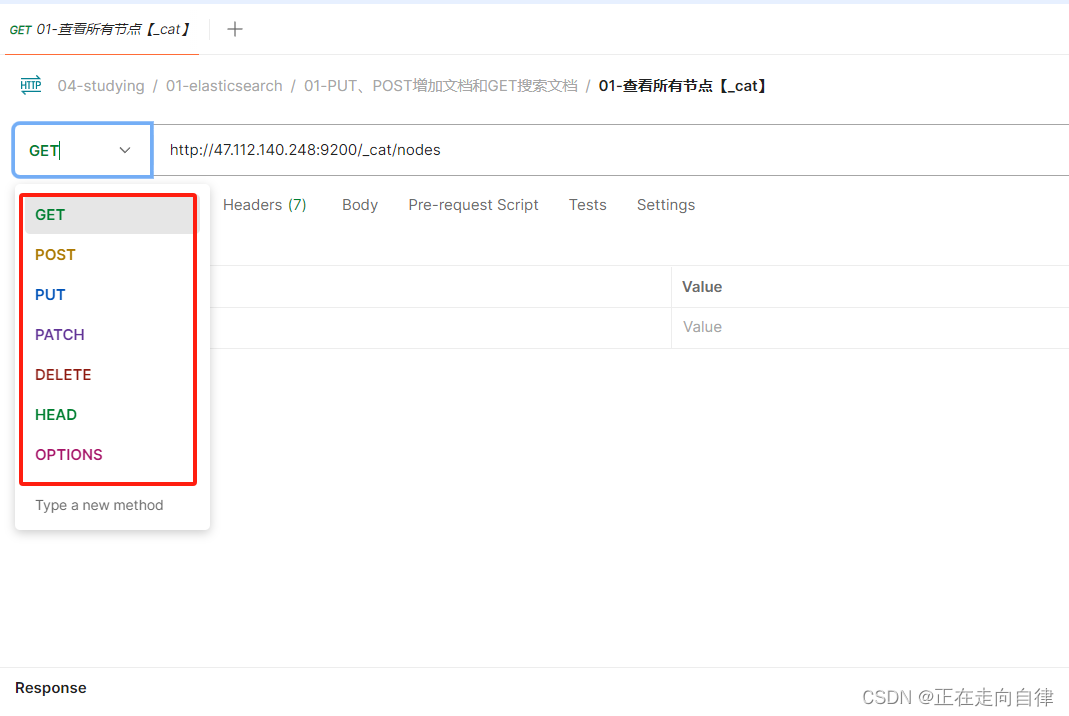The image size is (1069, 716).
Task: View the Headers (7) tab
Action: point(264,204)
